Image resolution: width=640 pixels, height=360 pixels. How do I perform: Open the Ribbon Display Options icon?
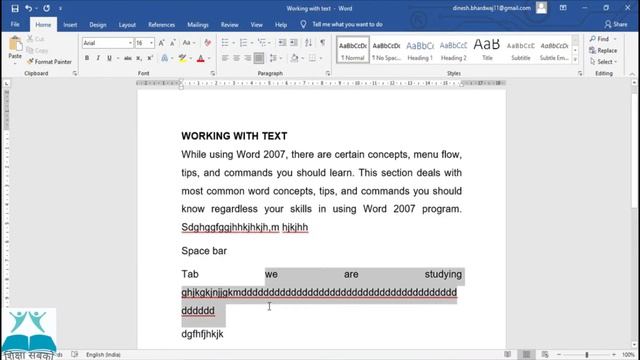(563, 8)
